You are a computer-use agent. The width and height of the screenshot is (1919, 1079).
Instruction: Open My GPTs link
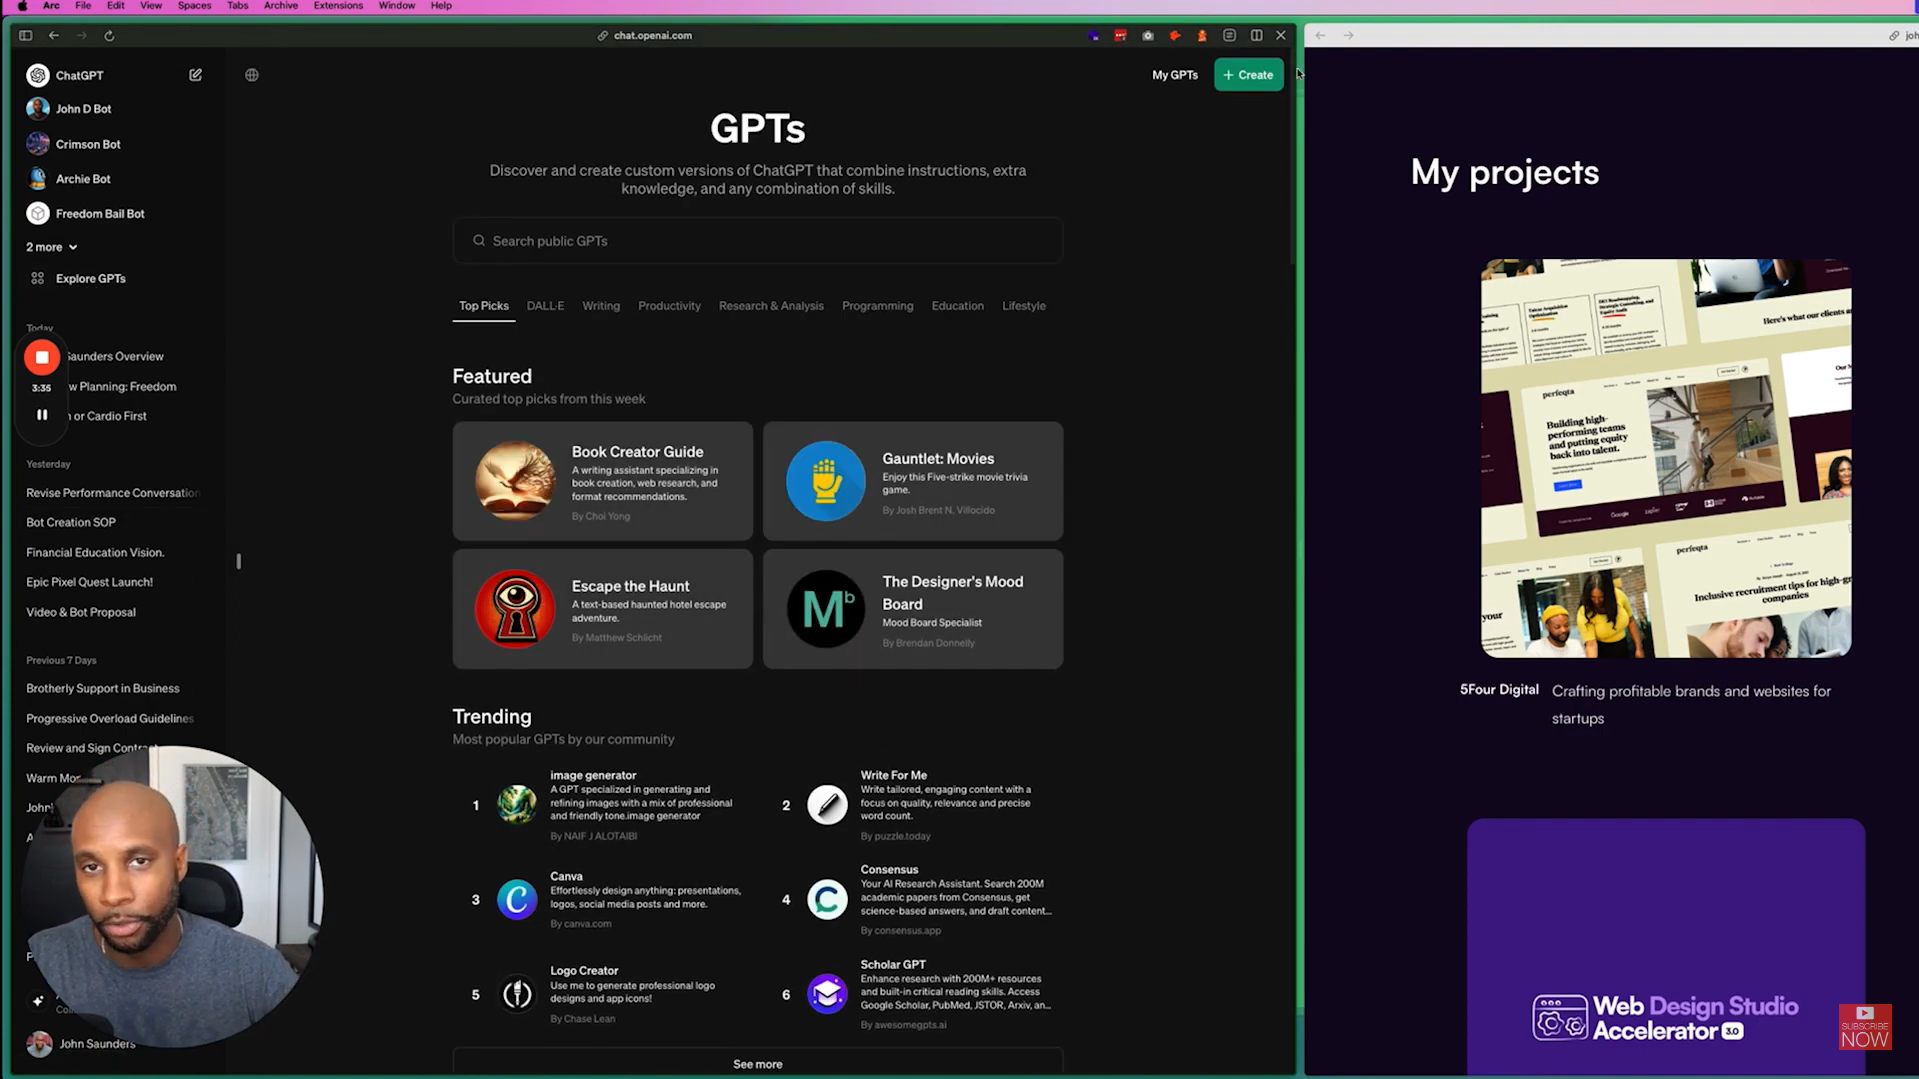coord(1174,75)
